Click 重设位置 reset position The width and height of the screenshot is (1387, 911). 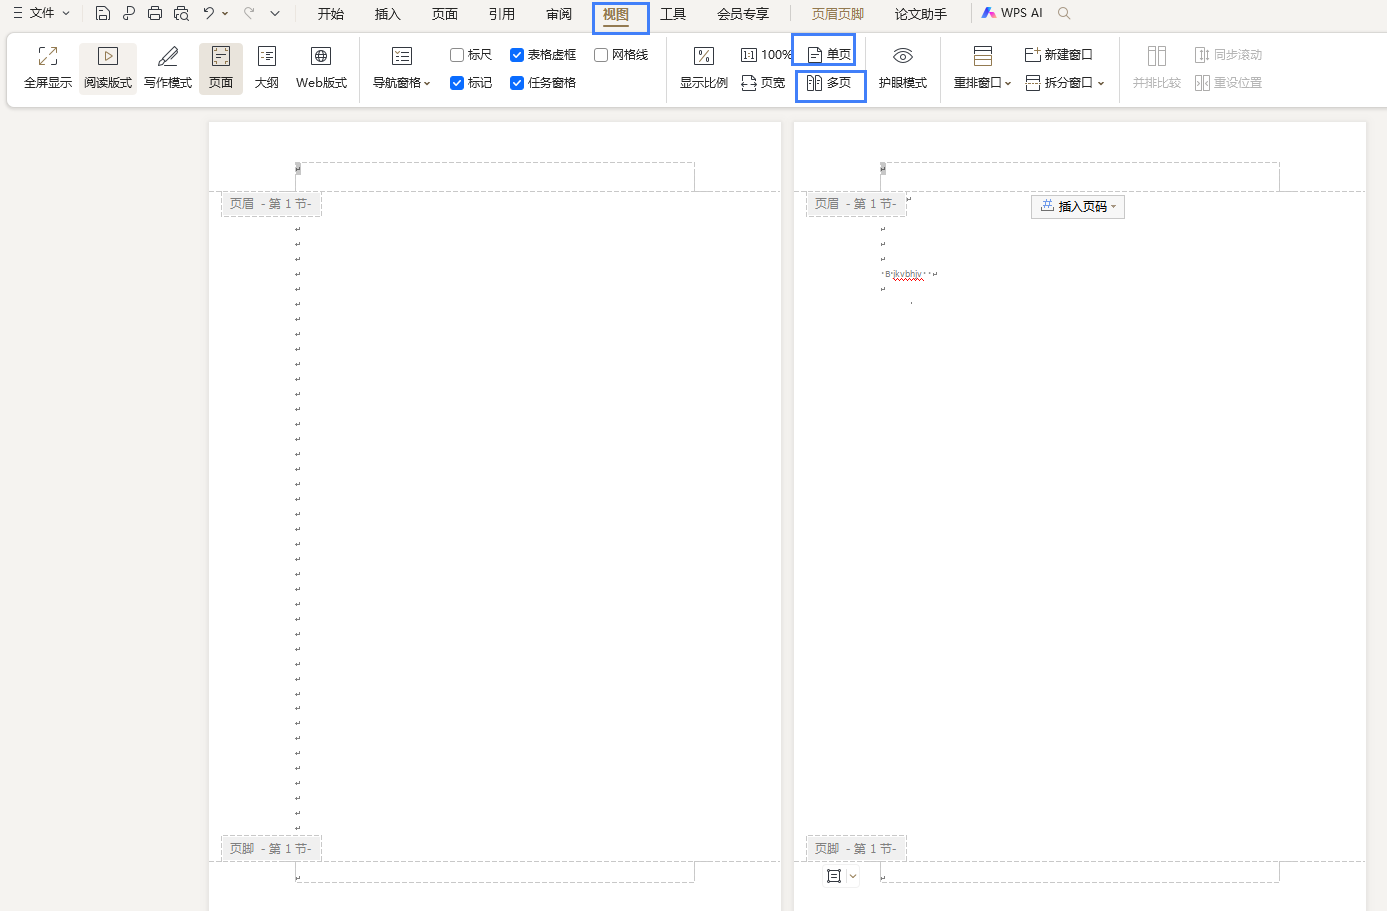(1228, 83)
